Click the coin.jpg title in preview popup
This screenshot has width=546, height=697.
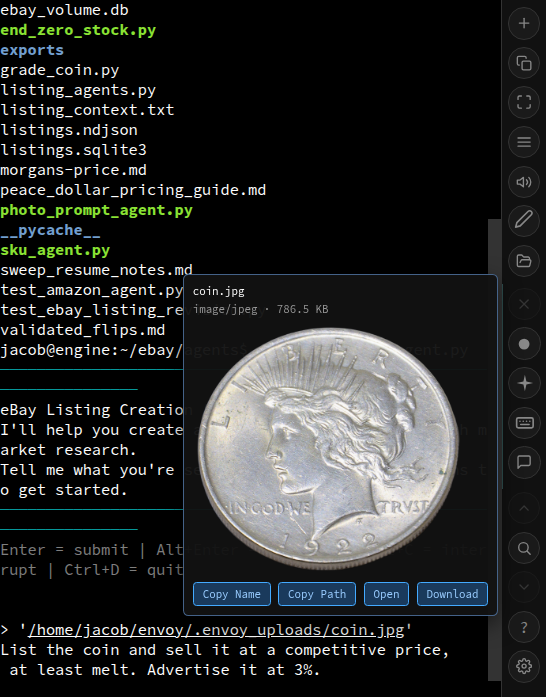click(x=218, y=291)
